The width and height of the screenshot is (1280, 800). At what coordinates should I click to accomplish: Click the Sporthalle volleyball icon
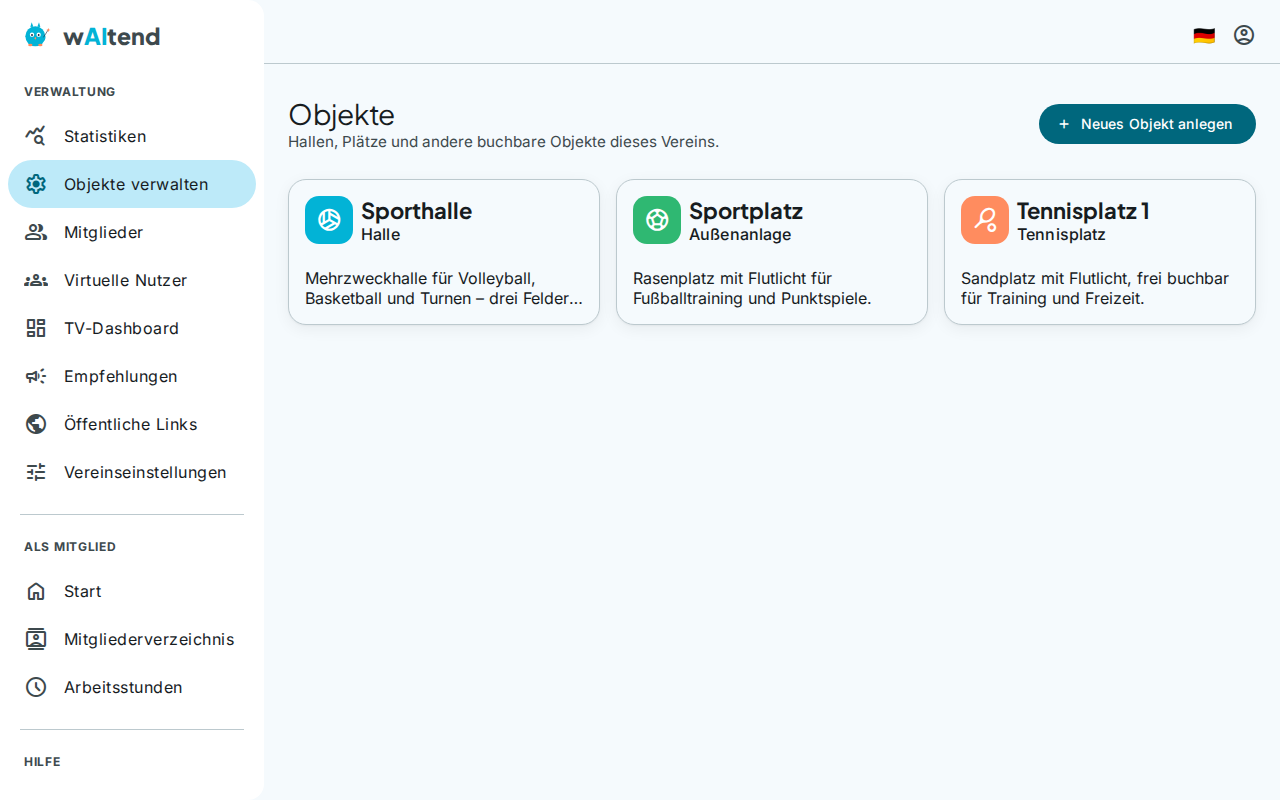(x=329, y=220)
